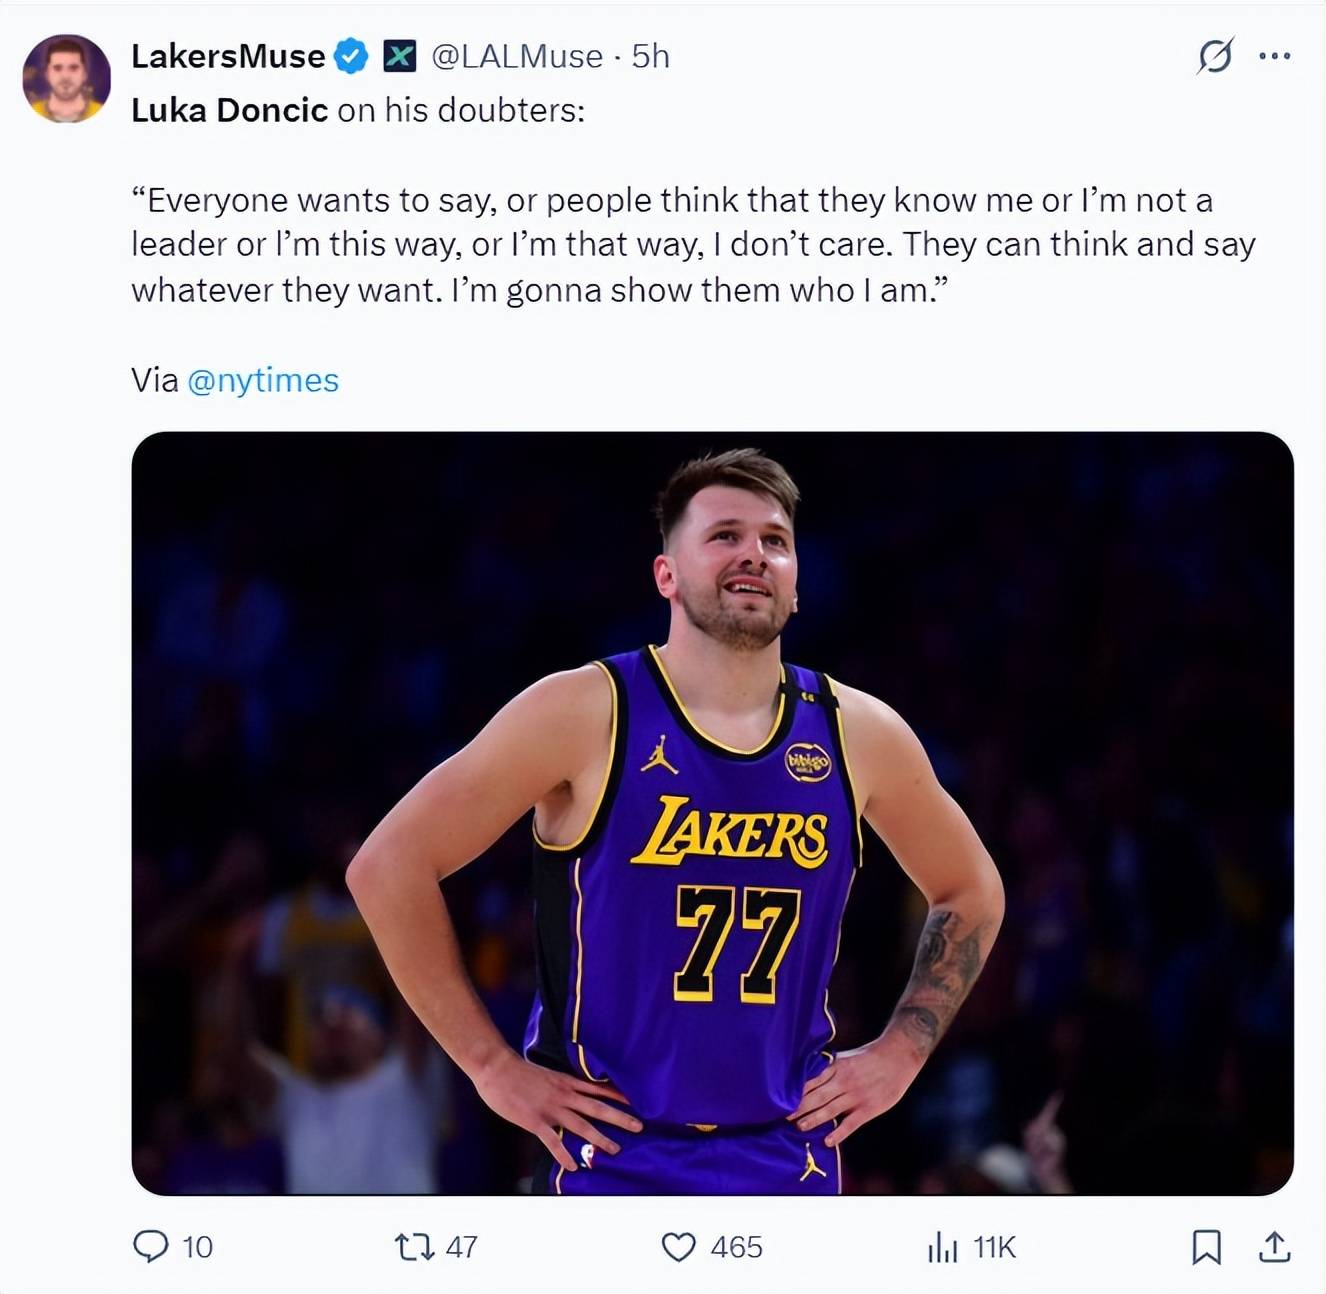Enlarge the Lakers number 77 photo
Viewport: 1326px width, 1294px height.
click(x=712, y=812)
